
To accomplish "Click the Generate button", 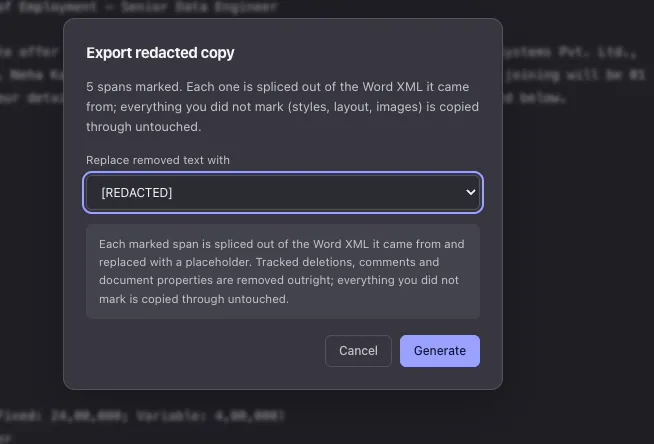I will (x=440, y=351).
